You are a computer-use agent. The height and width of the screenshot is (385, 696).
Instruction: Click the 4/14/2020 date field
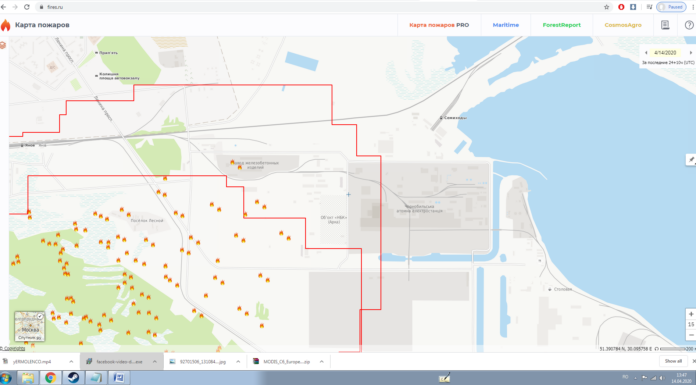coord(665,52)
